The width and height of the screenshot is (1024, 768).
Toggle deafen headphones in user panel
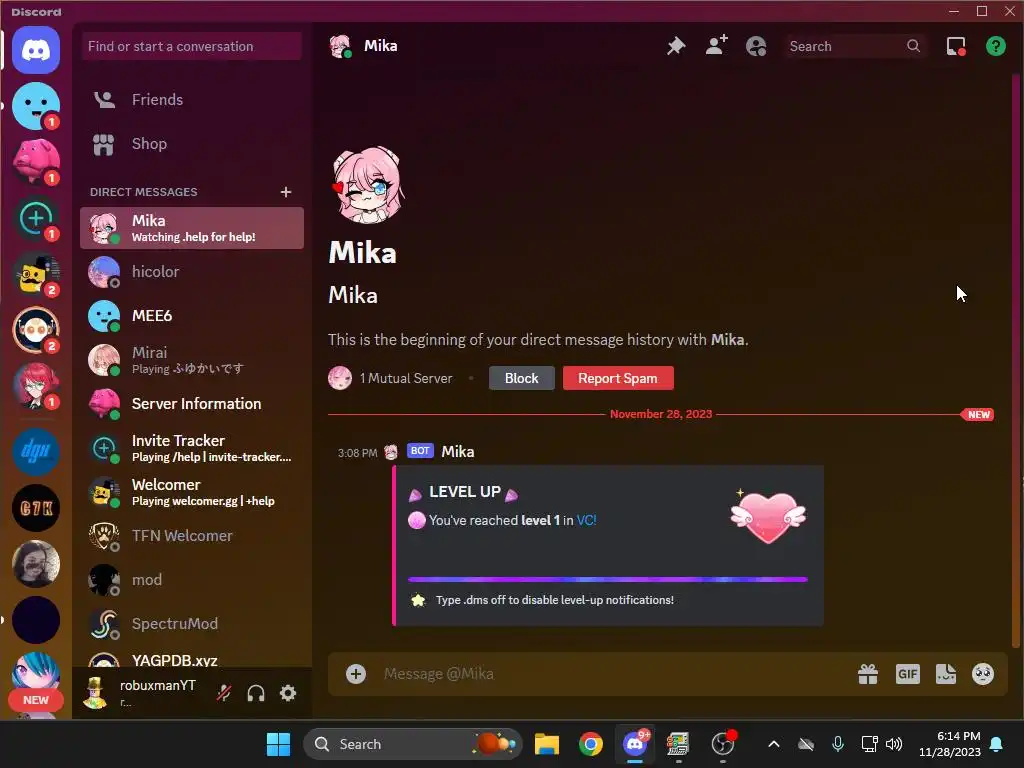(x=256, y=694)
